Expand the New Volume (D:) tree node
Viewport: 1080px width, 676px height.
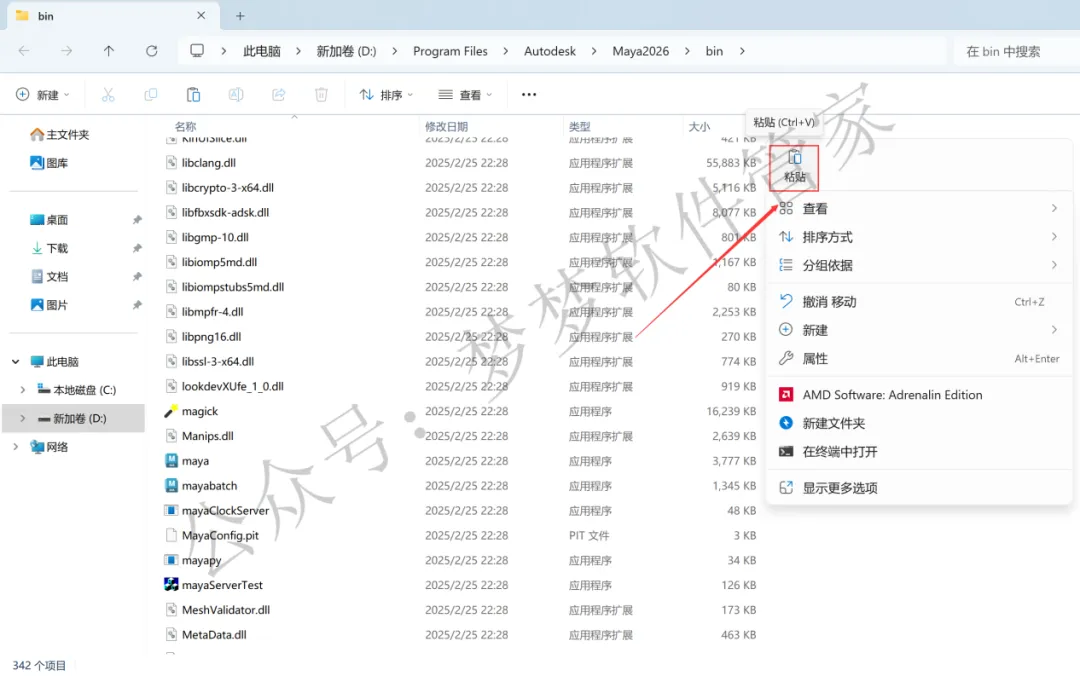(x=23, y=418)
